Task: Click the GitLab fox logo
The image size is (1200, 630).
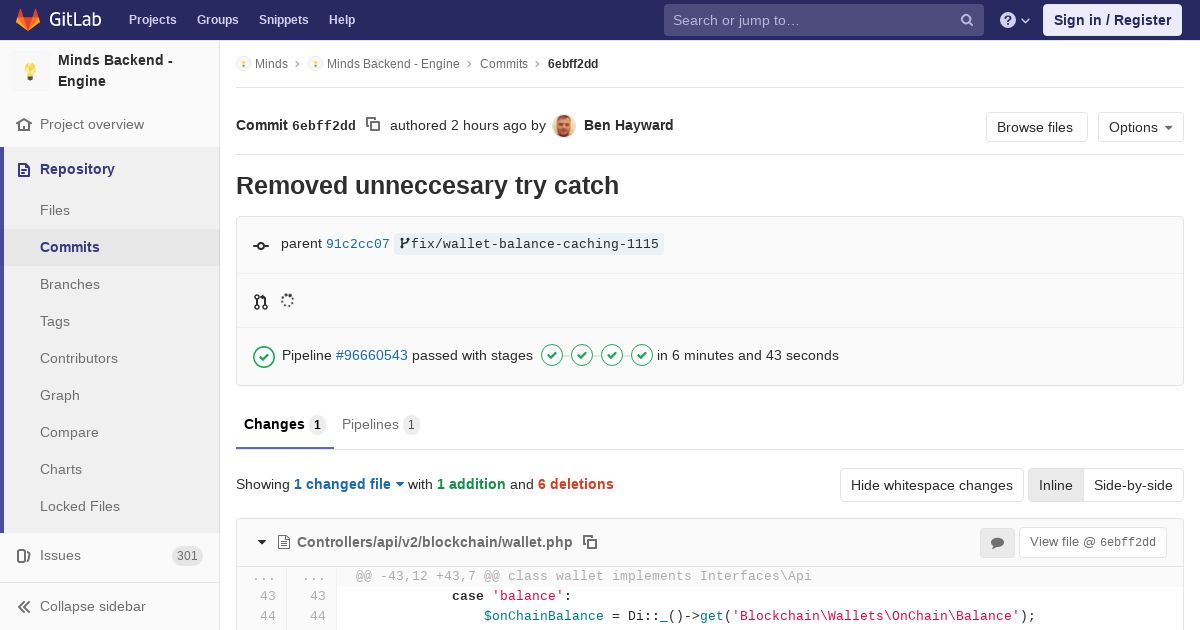Action: pyautogui.click(x=28, y=20)
